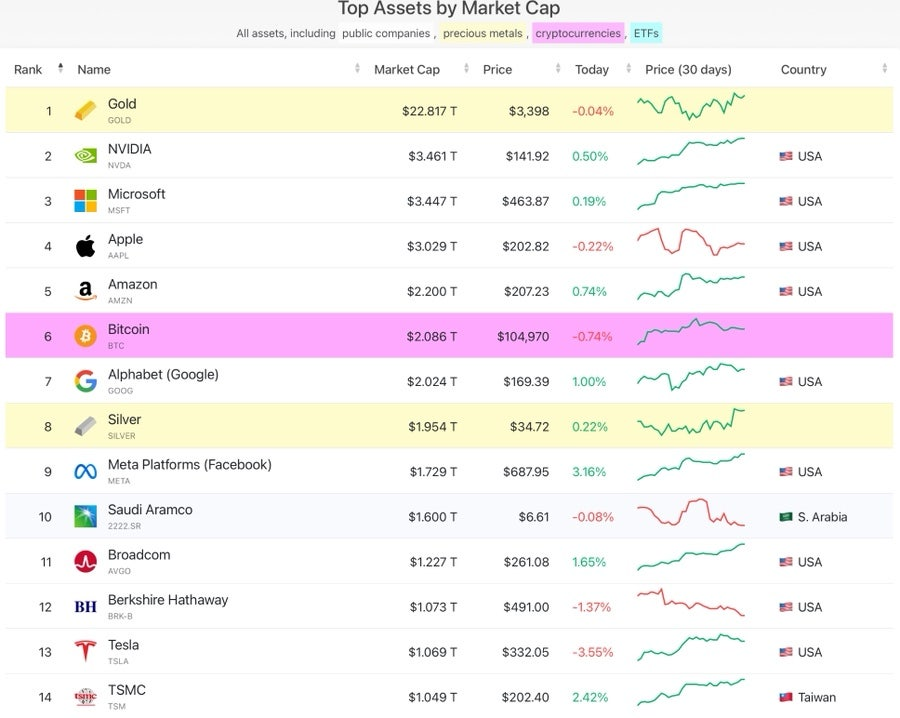900x718 pixels.
Task: Click Apple's 30-day price chart
Action: (x=690, y=241)
